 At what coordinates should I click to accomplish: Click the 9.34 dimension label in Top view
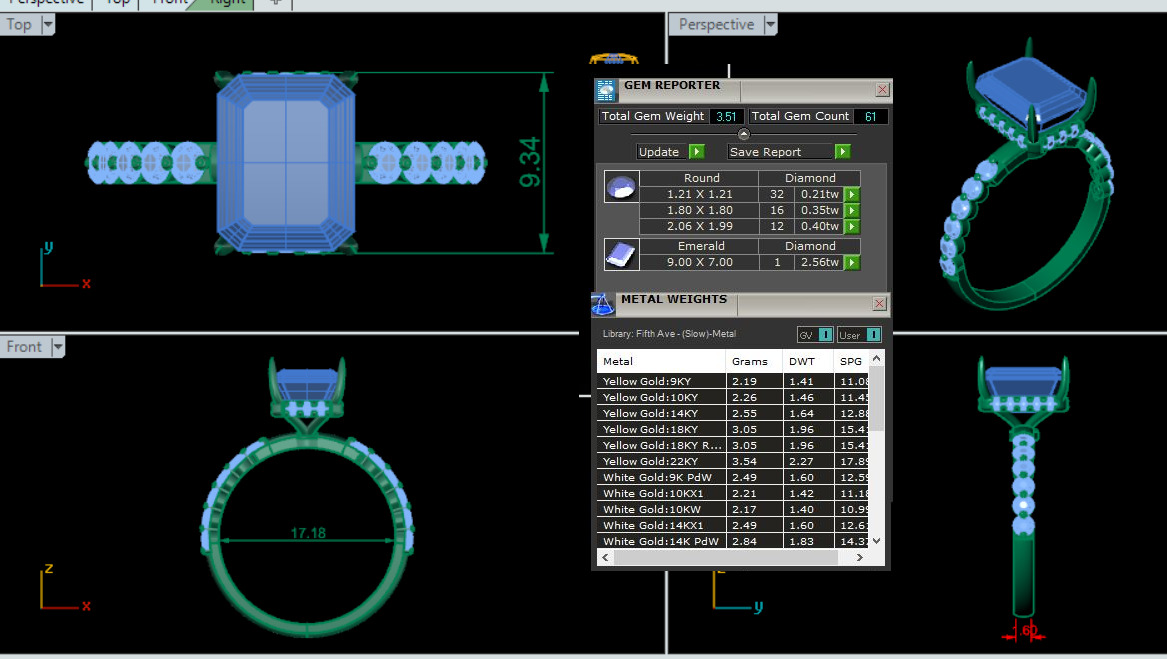[x=530, y=162]
